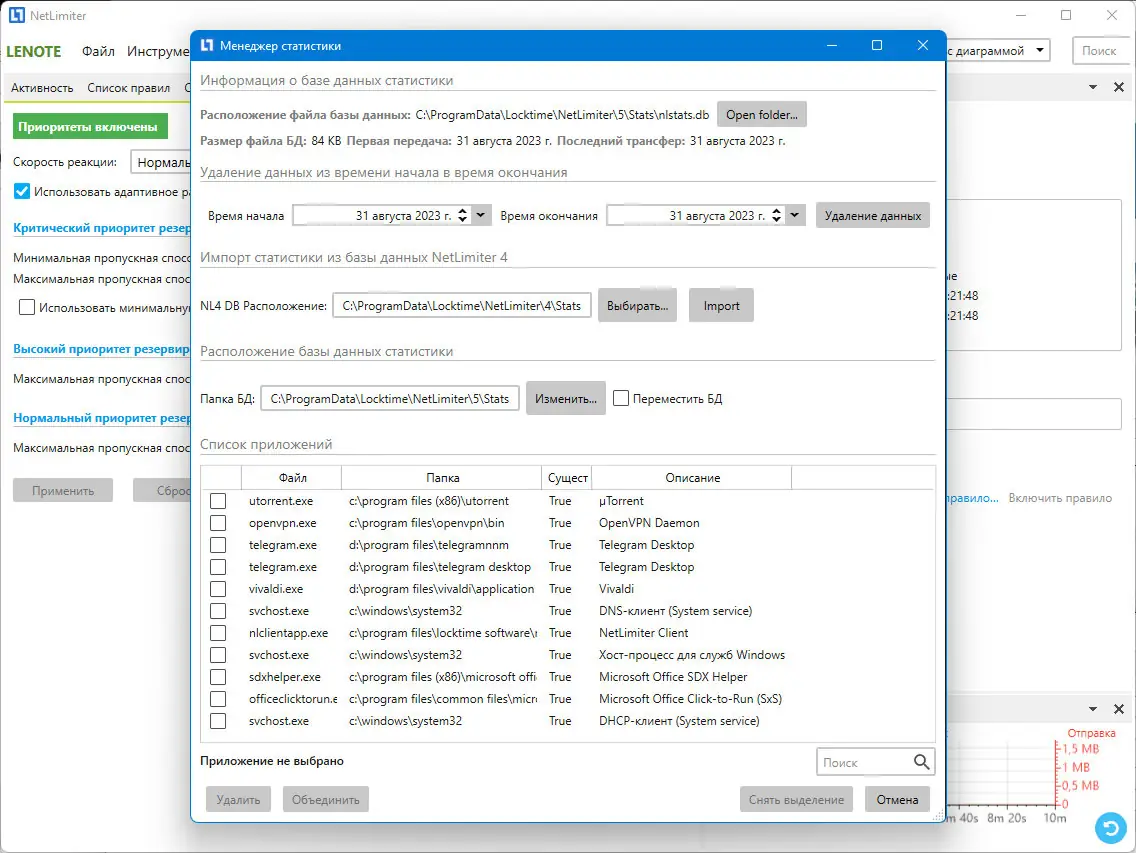Click the Отмена button
The height and width of the screenshot is (853, 1136).
click(897, 799)
